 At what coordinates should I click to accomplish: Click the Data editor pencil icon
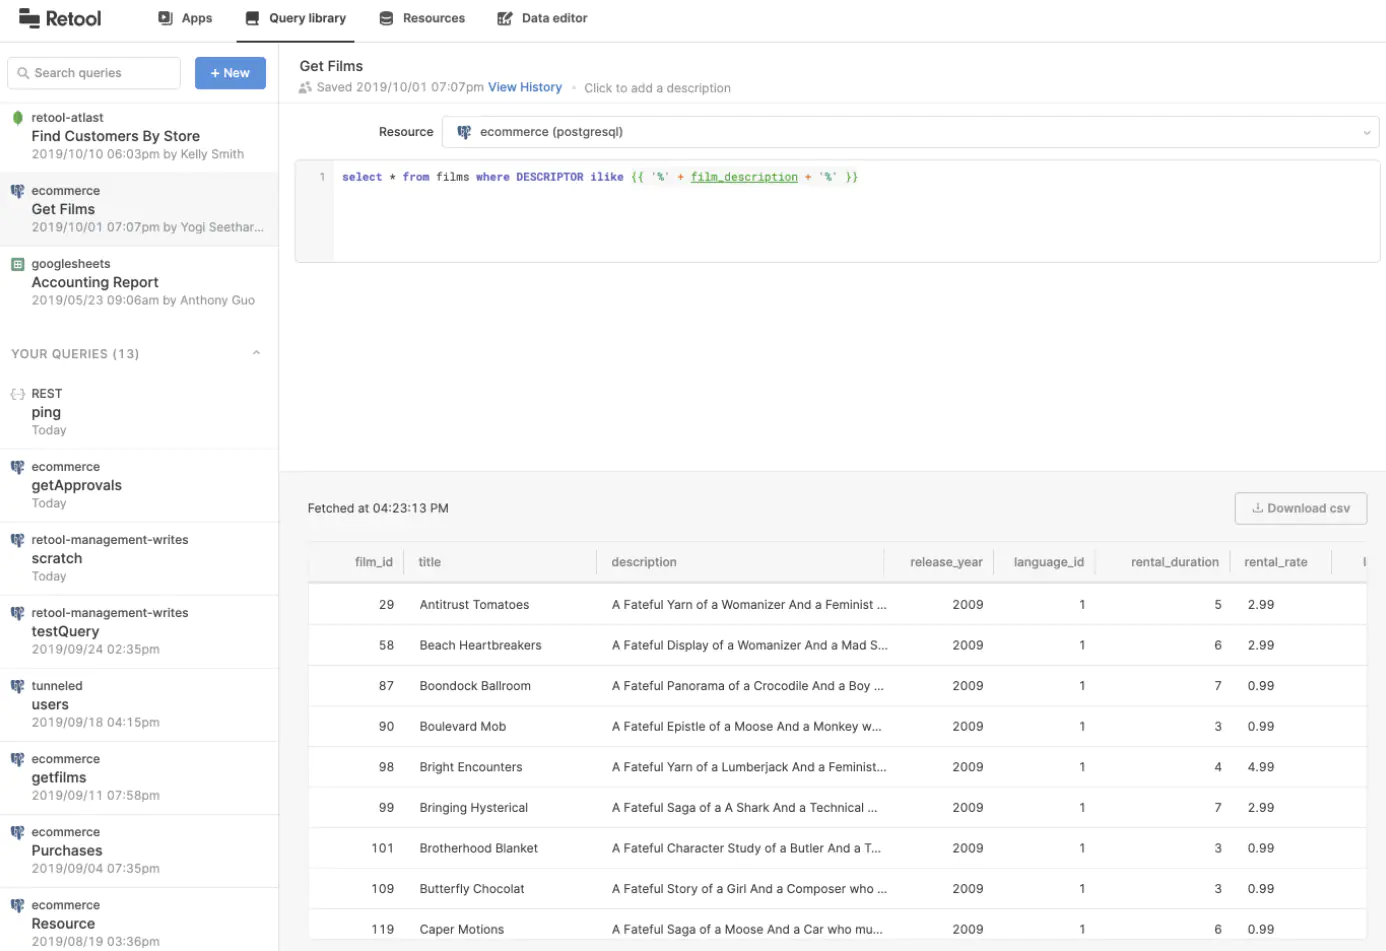tap(505, 18)
